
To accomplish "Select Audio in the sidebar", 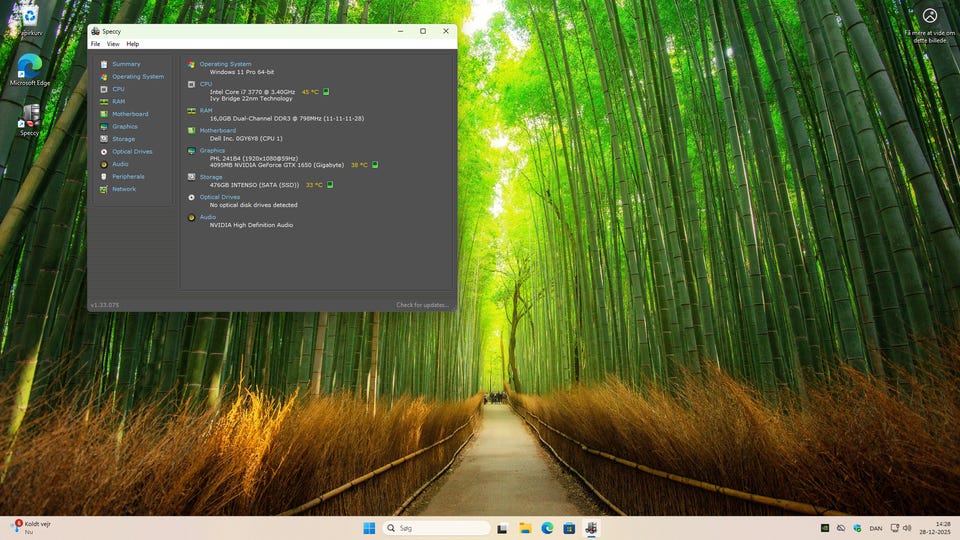I will 120,164.
